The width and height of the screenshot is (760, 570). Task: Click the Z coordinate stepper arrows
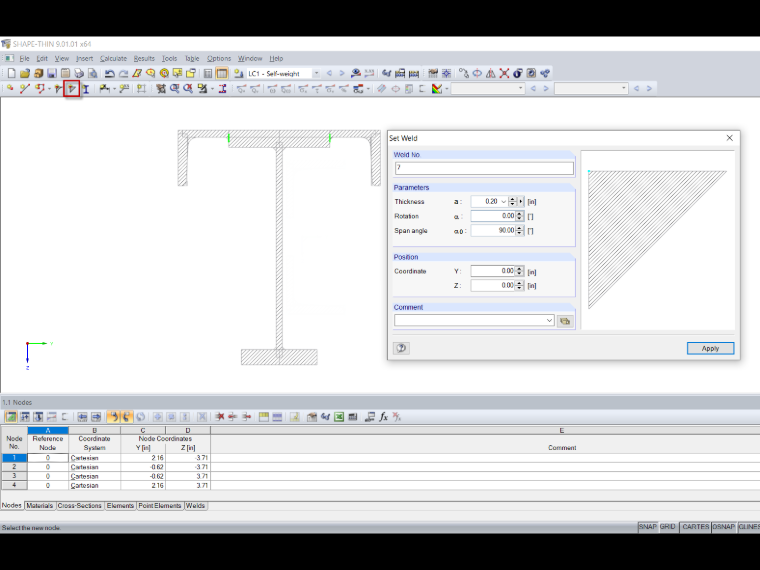(520, 285)
